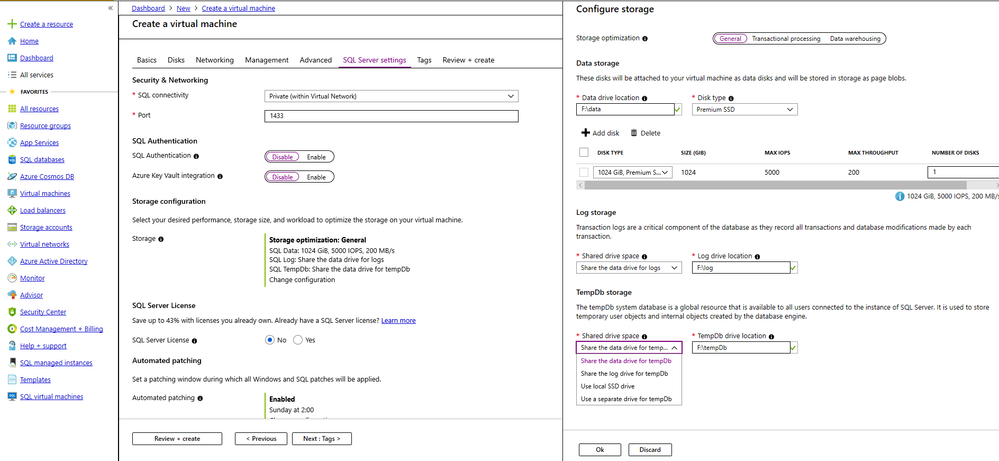Click the Home icon in the sidebar
The image size is (999, 461).
(11, 41)
